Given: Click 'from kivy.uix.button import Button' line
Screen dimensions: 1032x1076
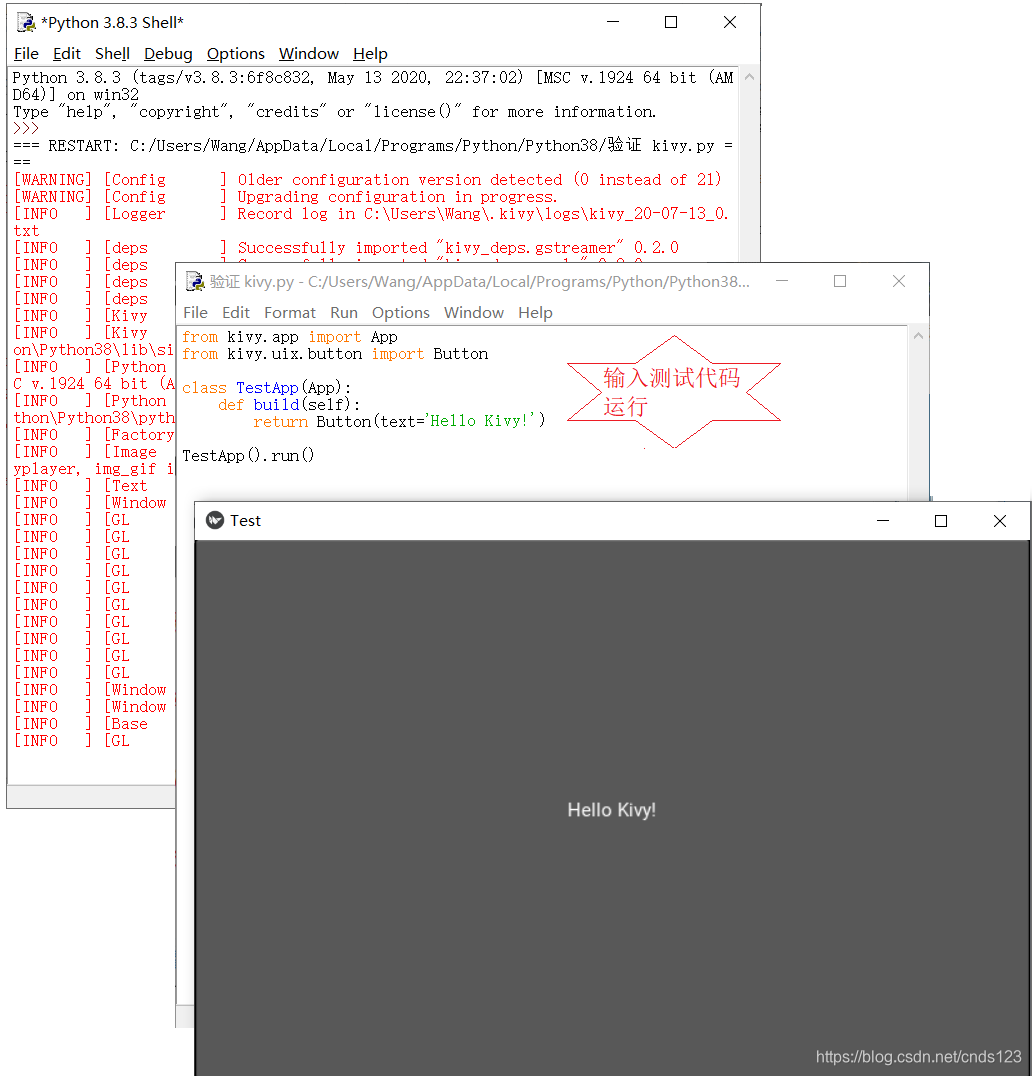Looking at the screenshot, I should tap(335, 354).
